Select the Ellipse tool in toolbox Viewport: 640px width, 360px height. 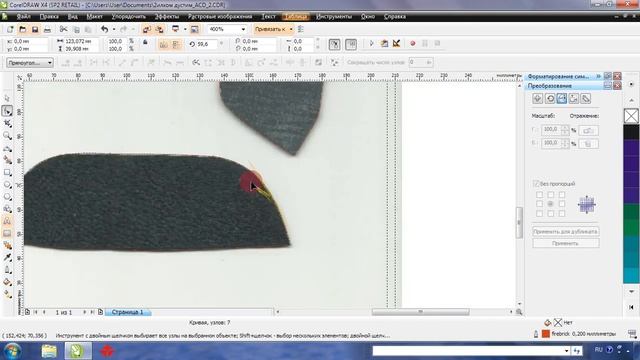coord(7,184)
